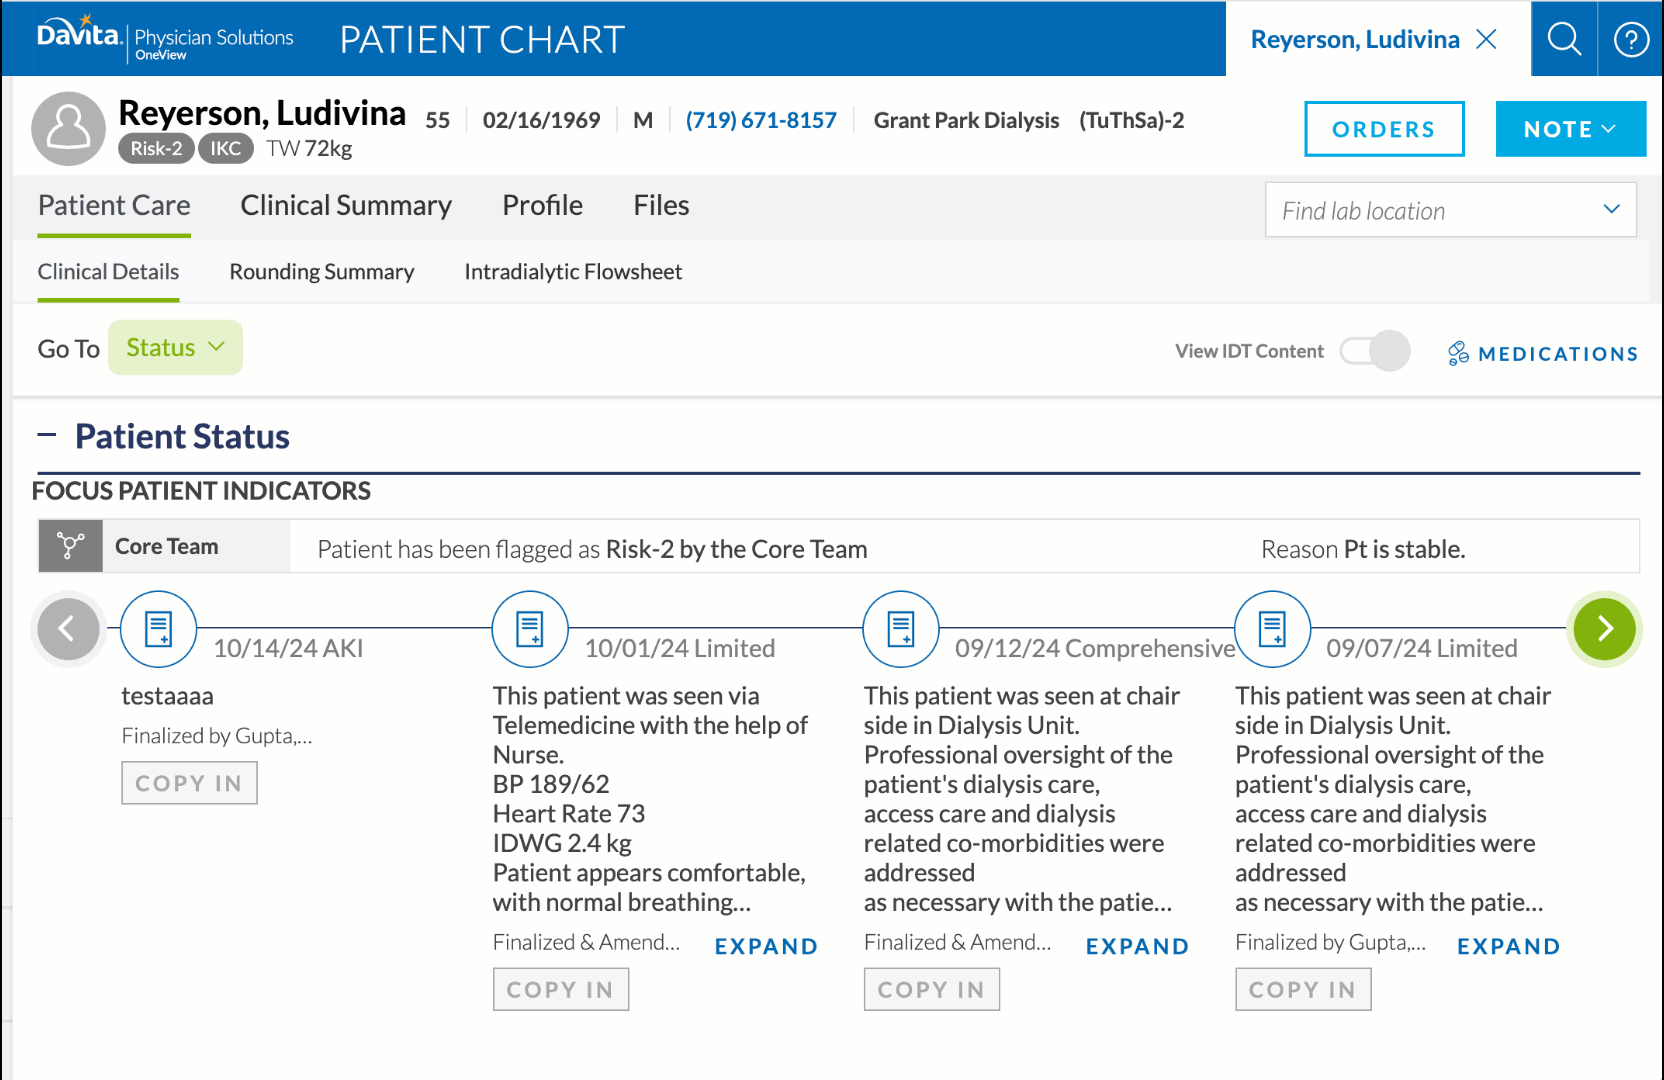
Task: Click the FOCUS PATIENT INDICATORS heading
Action: click(201, 491)
